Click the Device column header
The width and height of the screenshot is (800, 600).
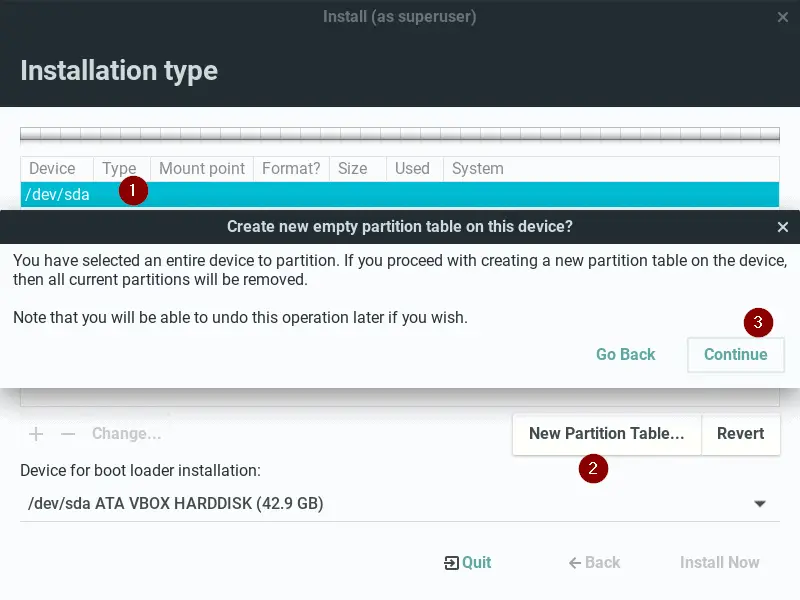click(57, 169)
